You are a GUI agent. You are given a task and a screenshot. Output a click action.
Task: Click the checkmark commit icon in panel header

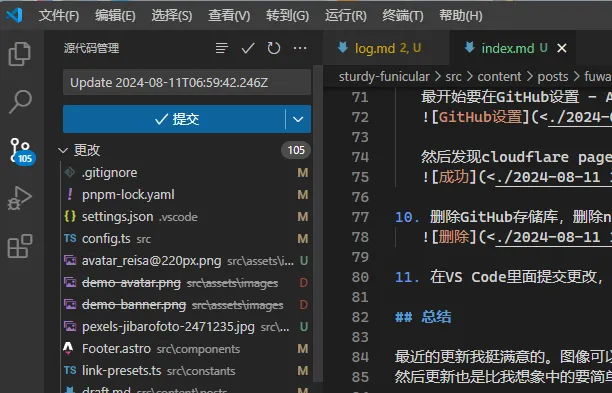click(x=248, y=48)
